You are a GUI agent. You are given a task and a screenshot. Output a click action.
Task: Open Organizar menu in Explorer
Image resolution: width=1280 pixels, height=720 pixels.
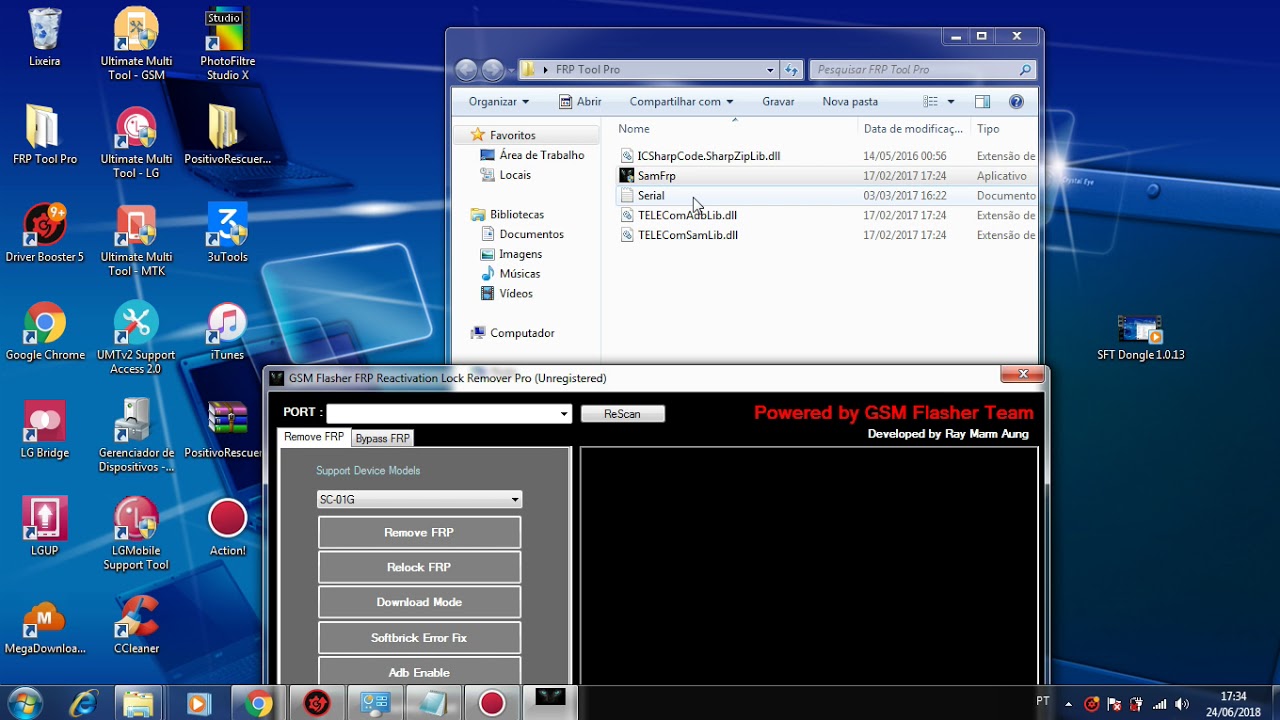(499, 101)
